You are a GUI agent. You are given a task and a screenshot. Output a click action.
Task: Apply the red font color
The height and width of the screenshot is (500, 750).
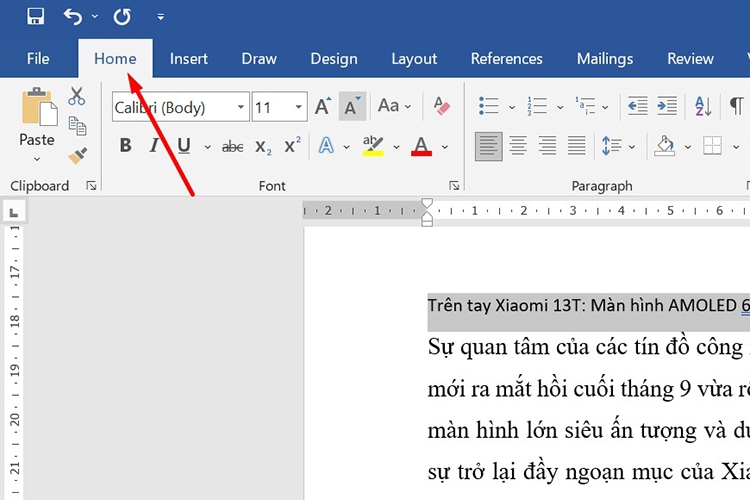[421, 146]
